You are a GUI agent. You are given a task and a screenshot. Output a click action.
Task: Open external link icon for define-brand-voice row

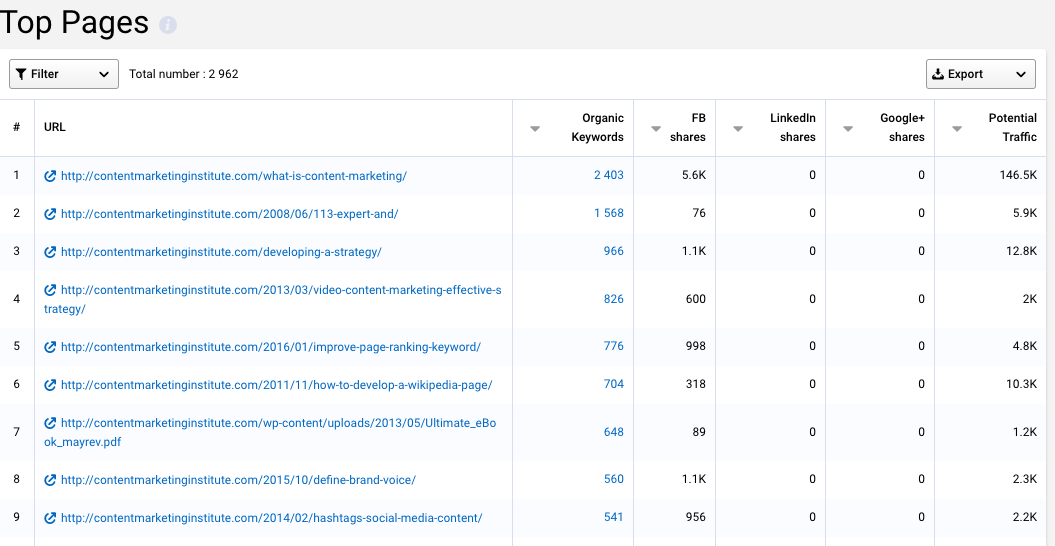pyautogui.click(x=50, y=480)
